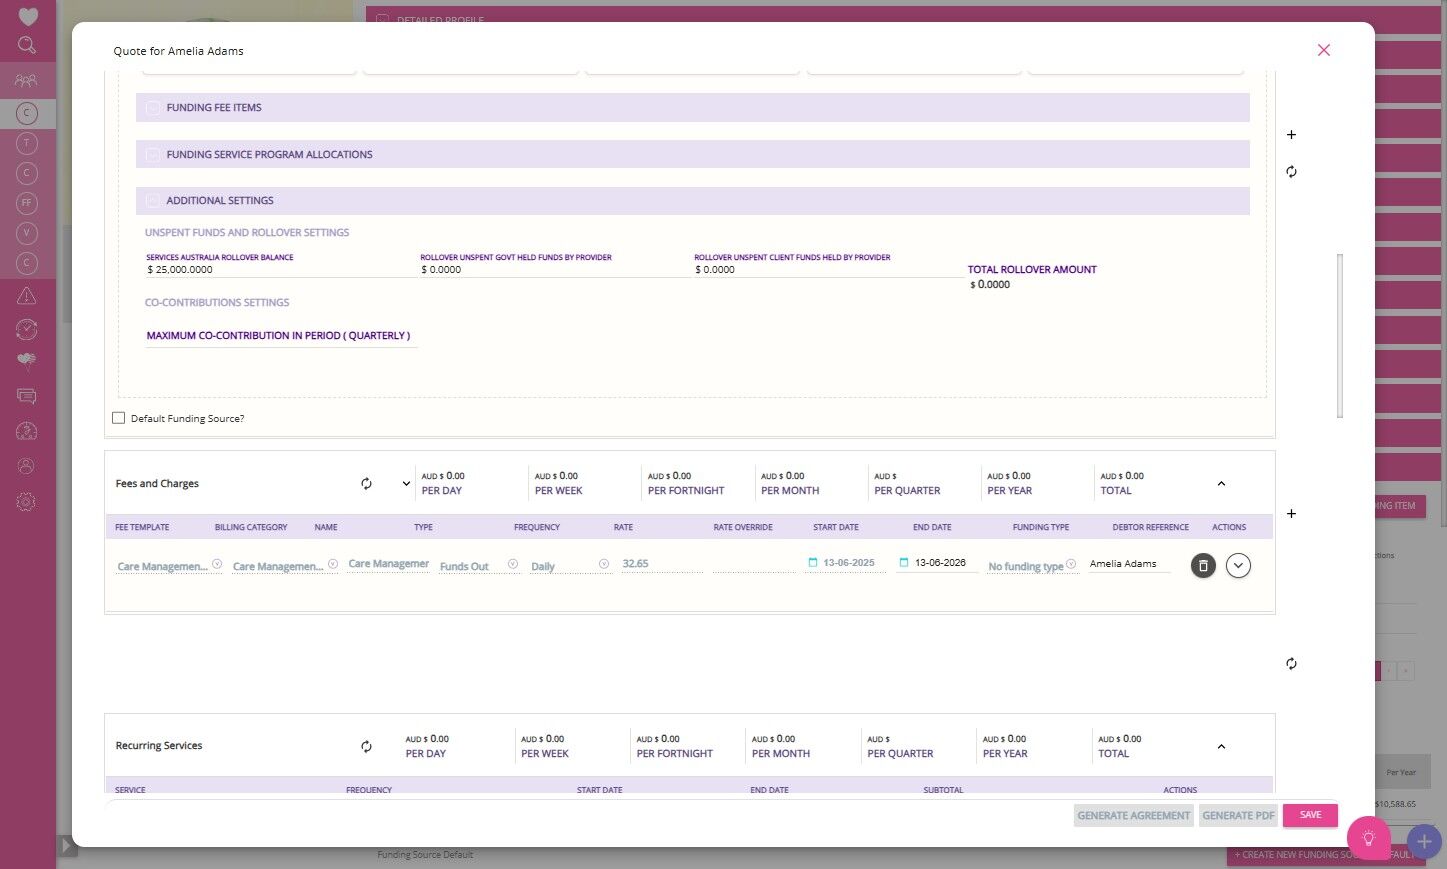Screen dimensions: 1447x869
Task: Click the blue plus floating button
Action: pyautogui.click(x=1424, y=842)
